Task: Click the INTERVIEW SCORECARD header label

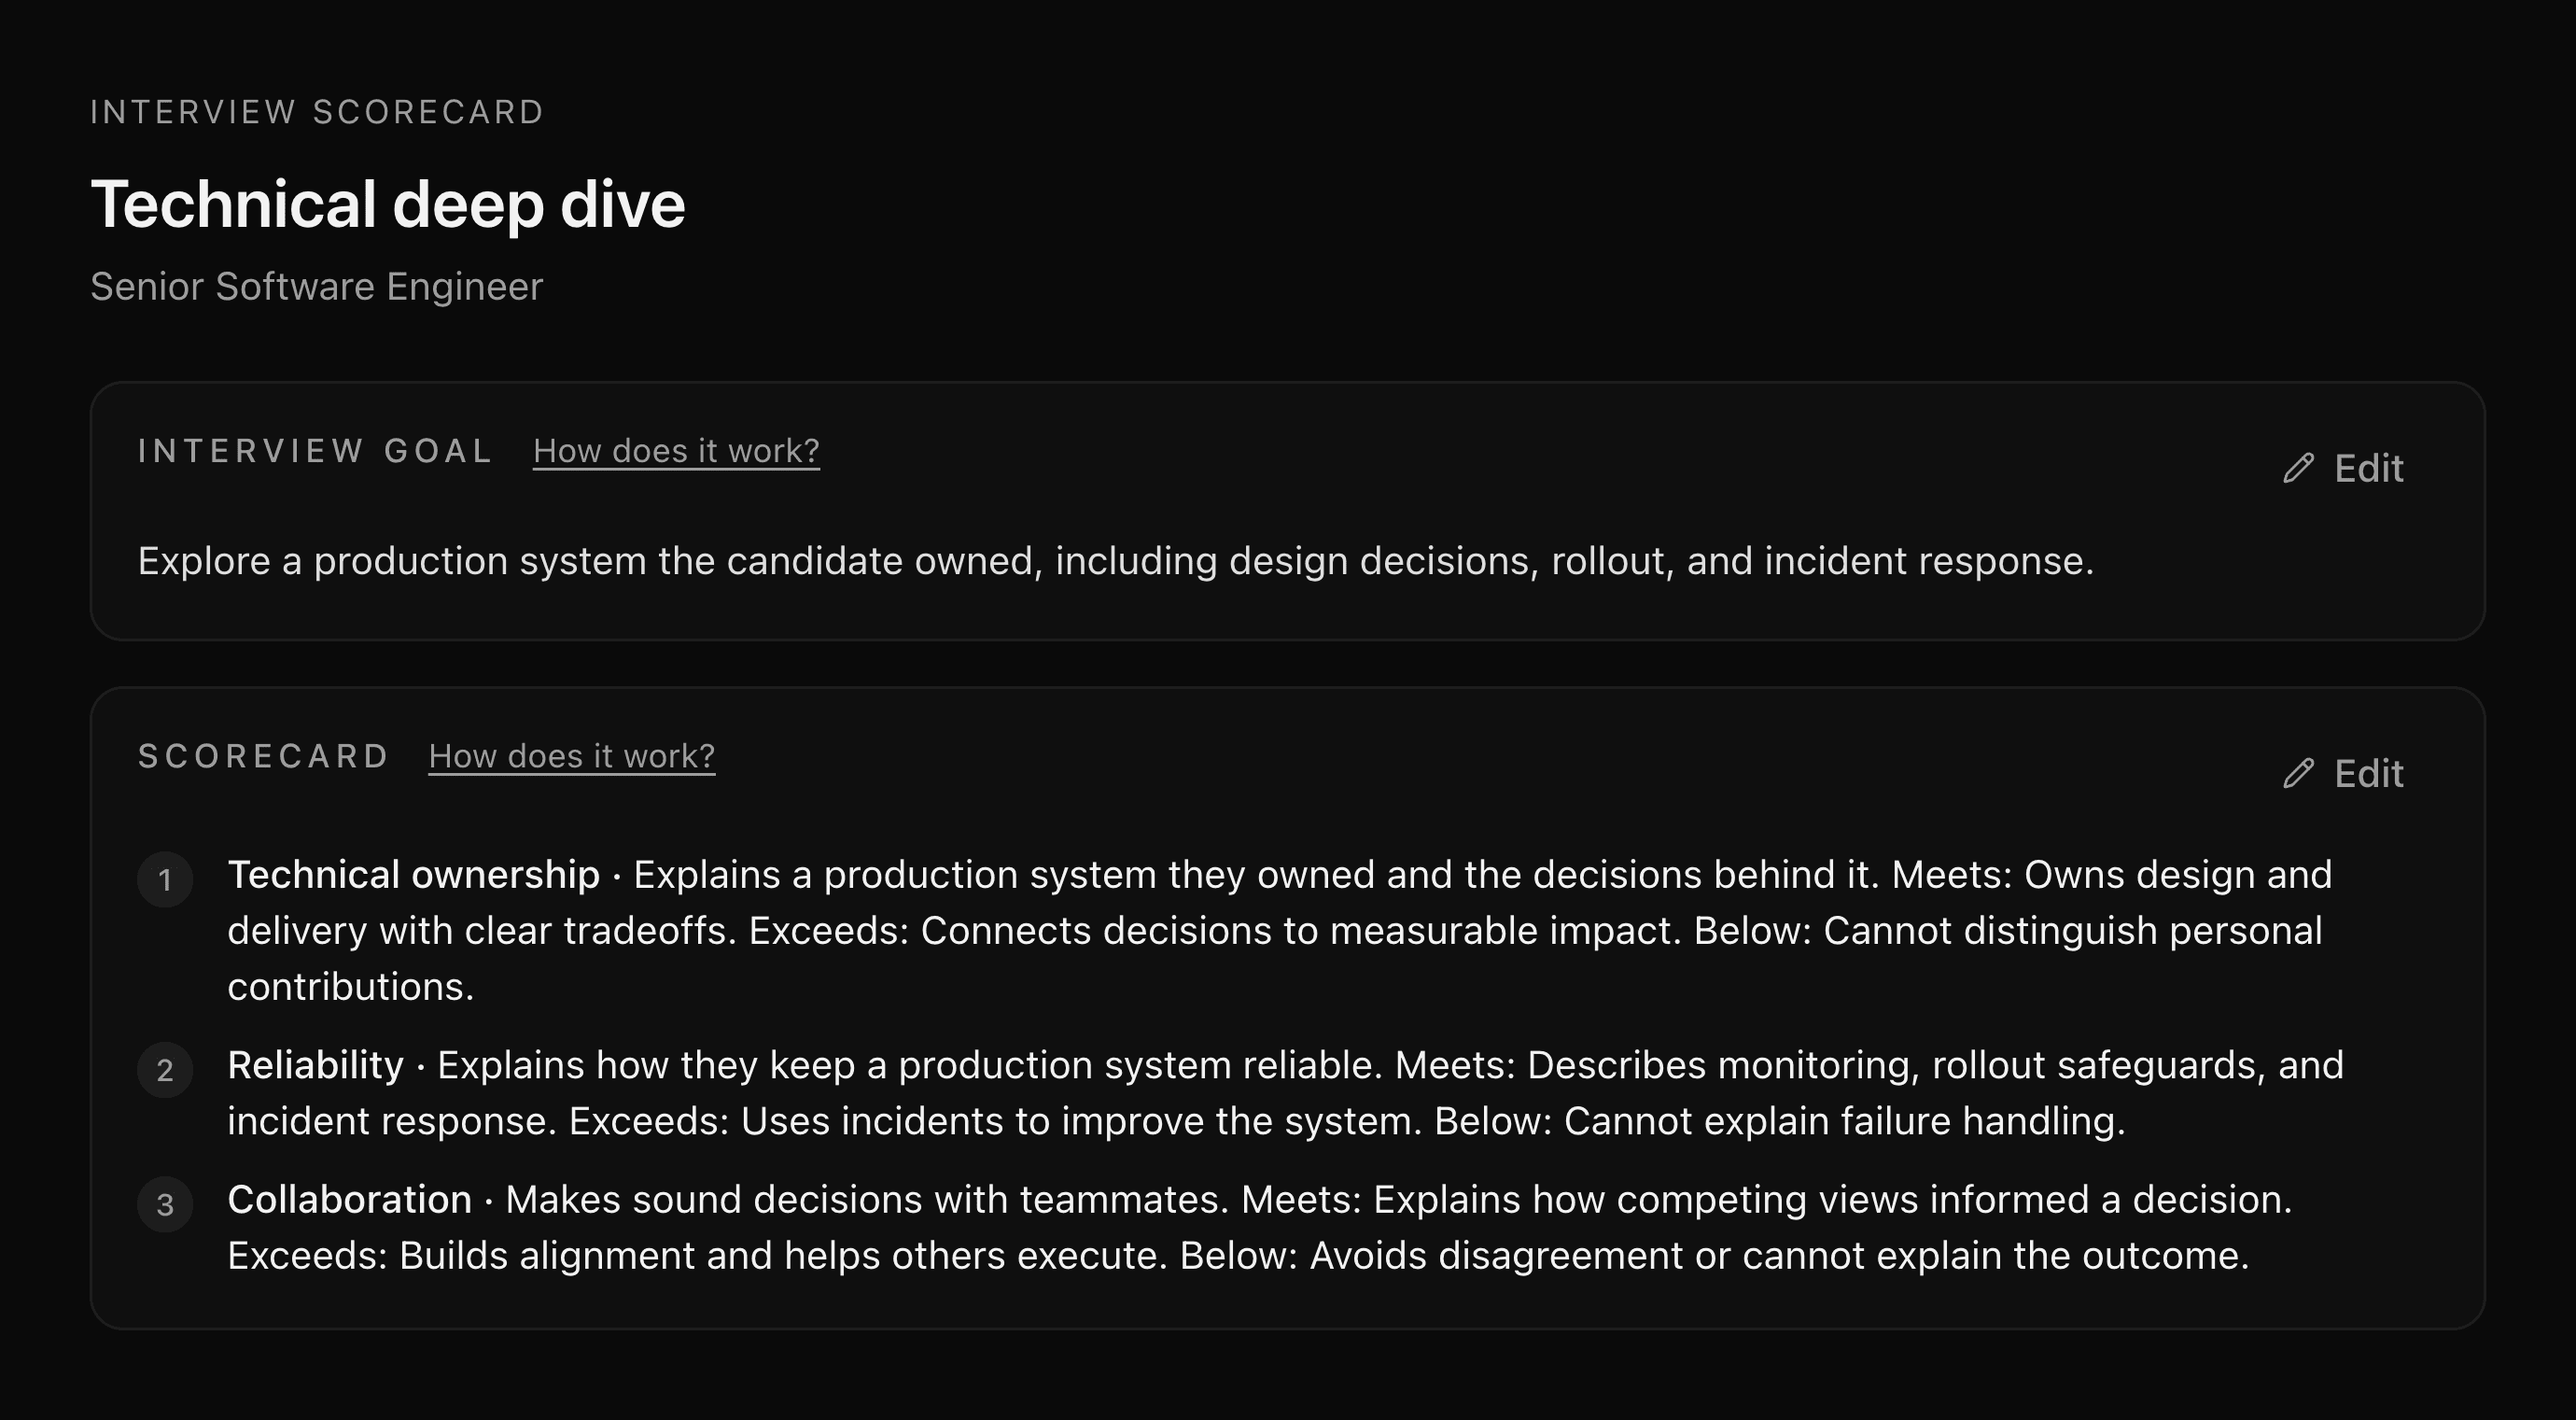Action: [317, 112]
